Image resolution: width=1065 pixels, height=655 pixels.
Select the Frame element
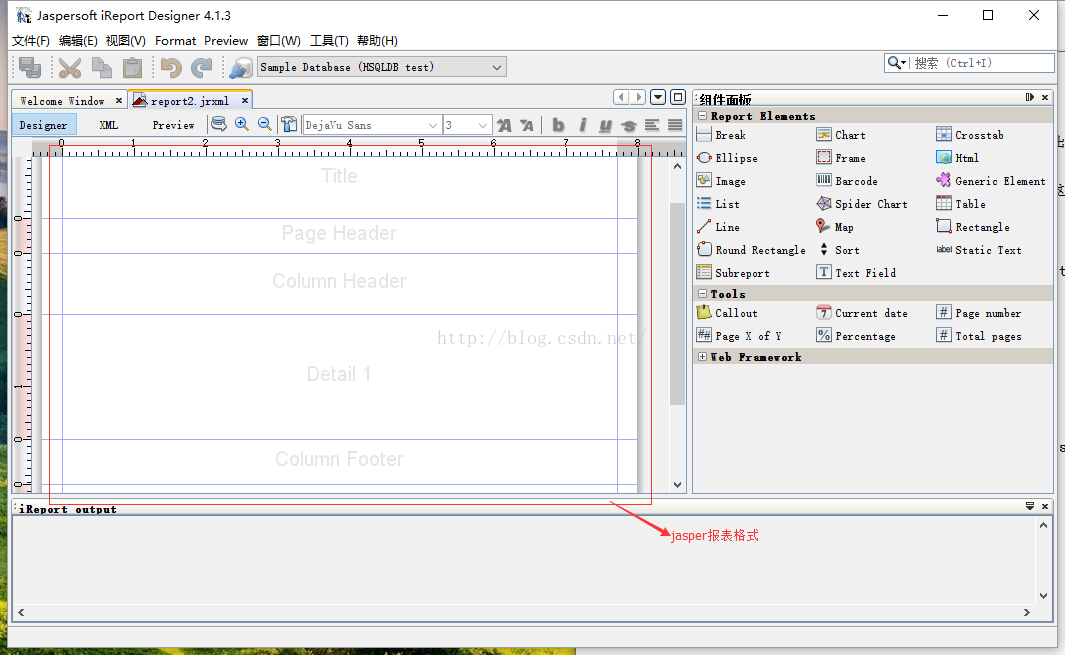[841, 158]
